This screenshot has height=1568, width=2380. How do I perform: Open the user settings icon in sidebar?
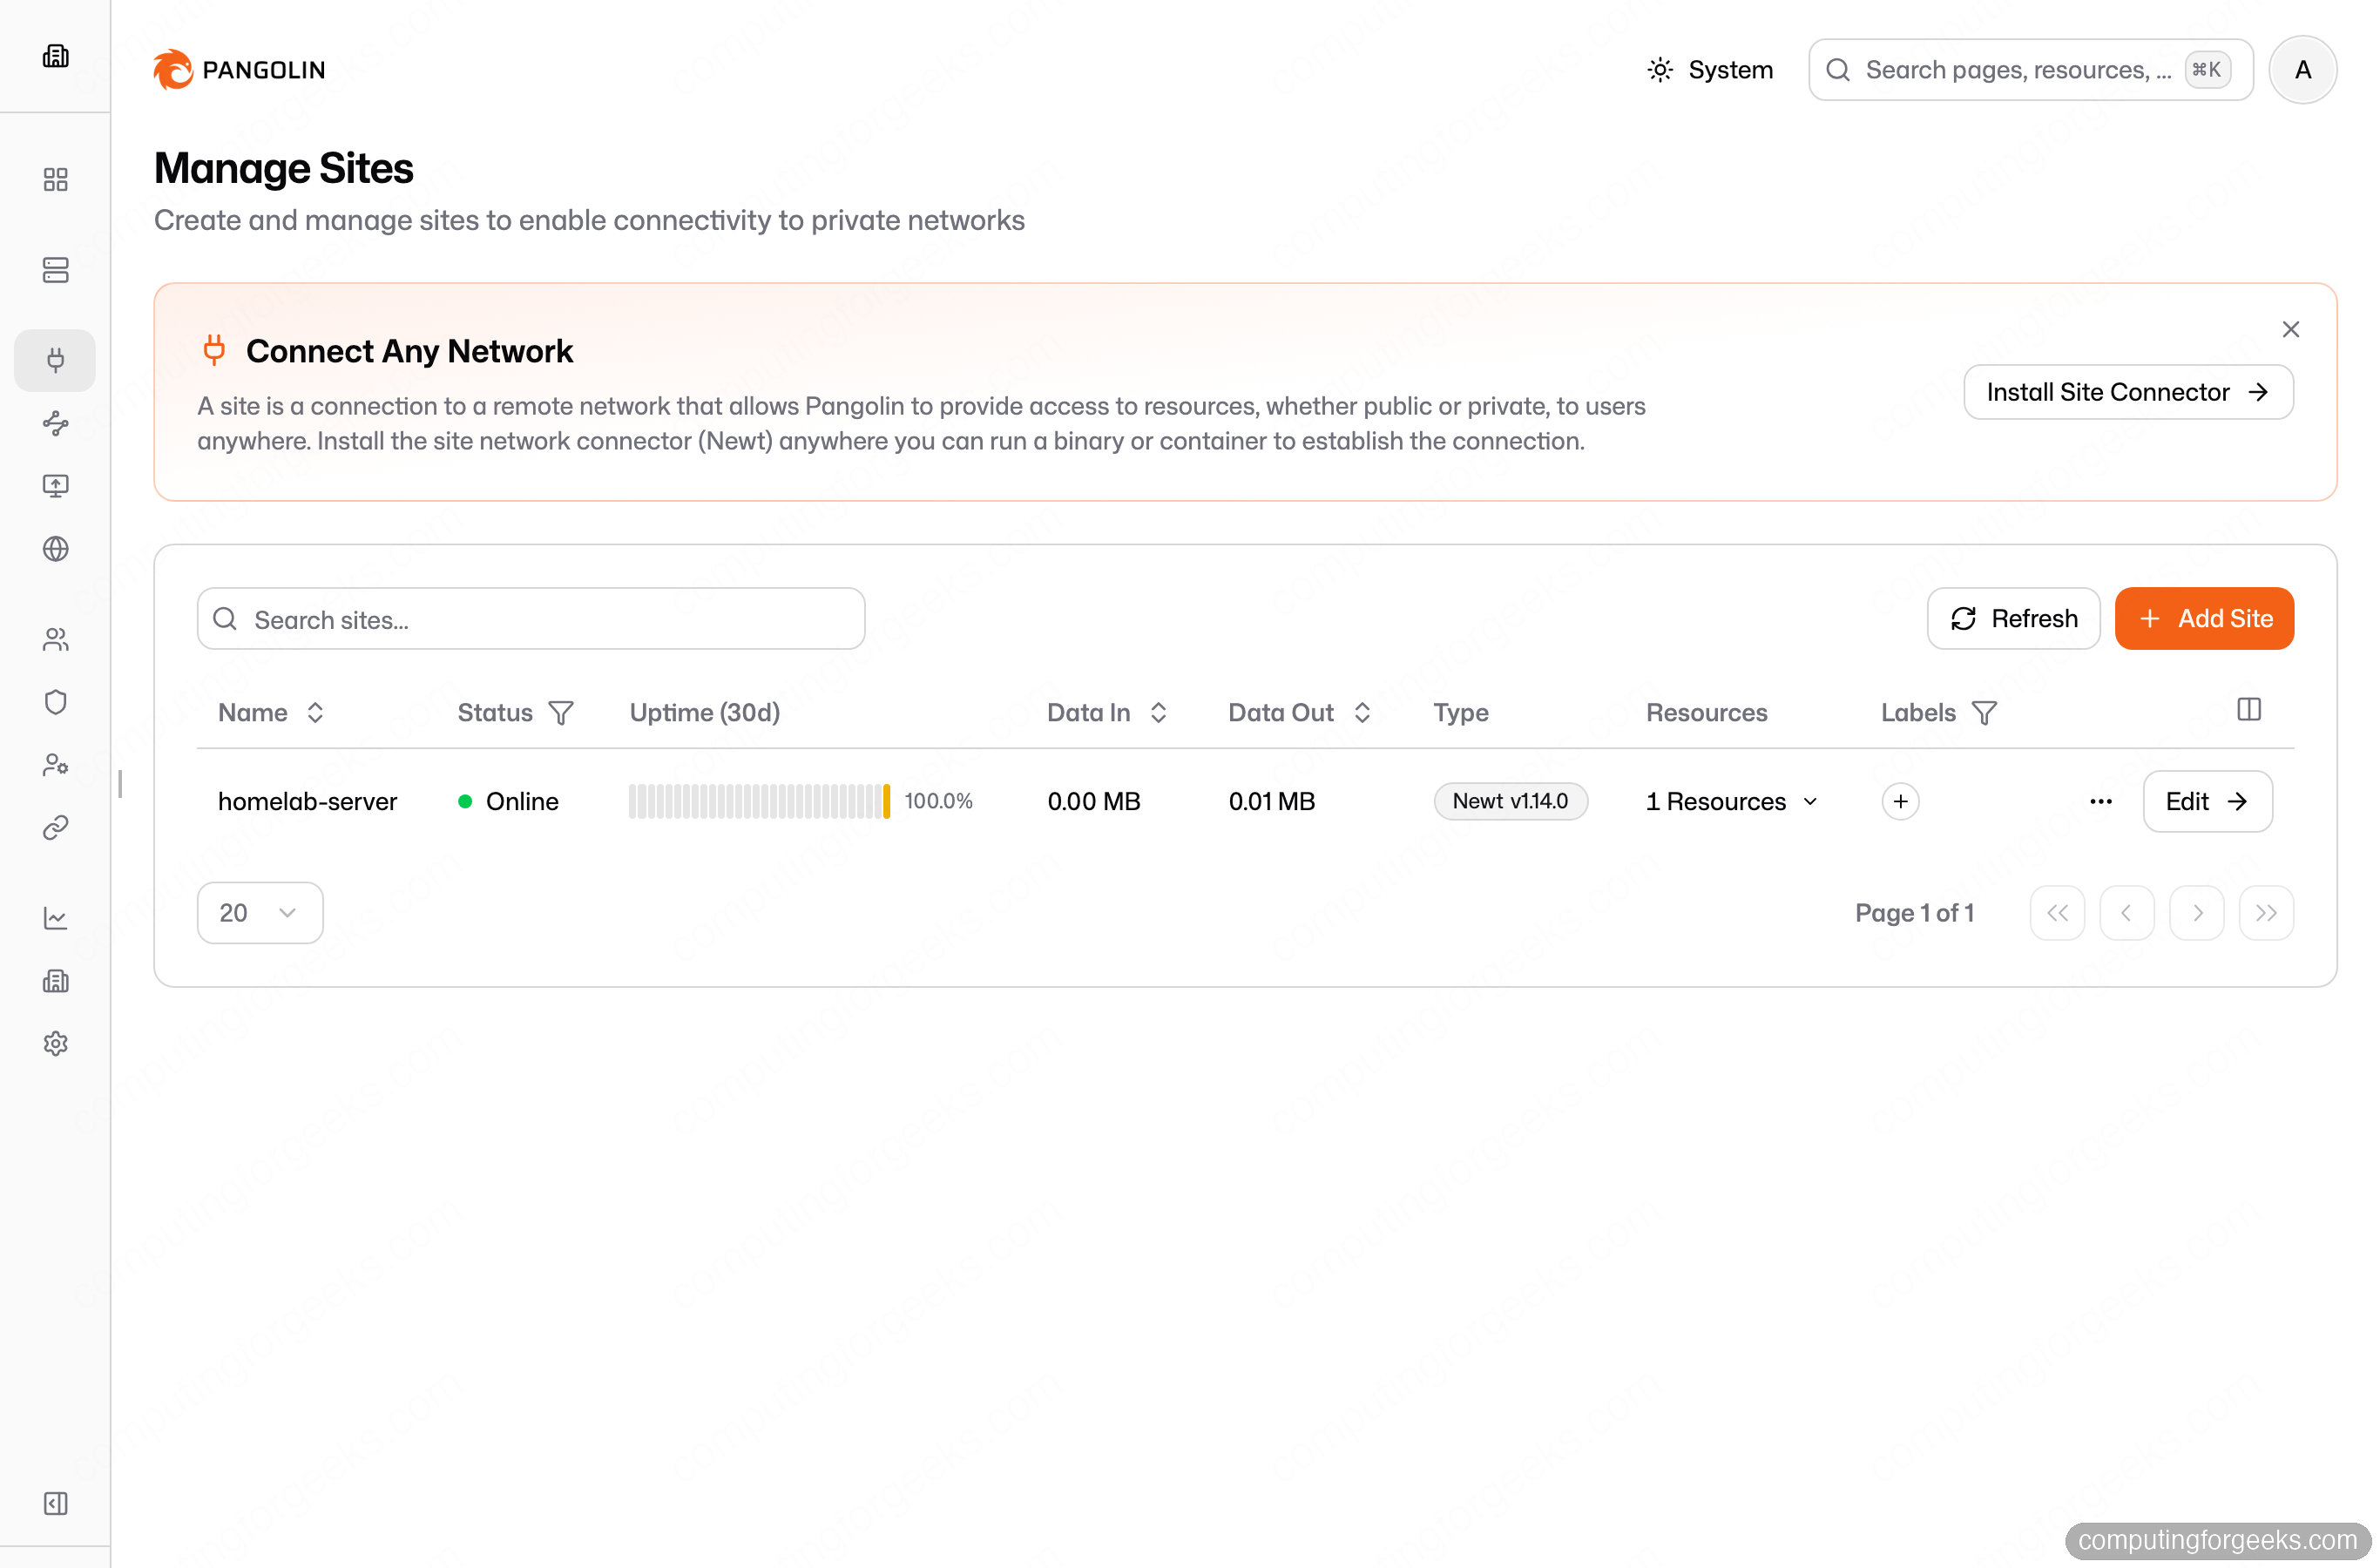point(55,765)
